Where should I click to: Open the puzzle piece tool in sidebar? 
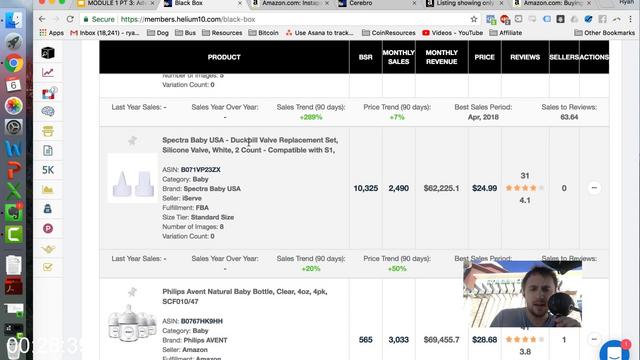pos(49,93)
